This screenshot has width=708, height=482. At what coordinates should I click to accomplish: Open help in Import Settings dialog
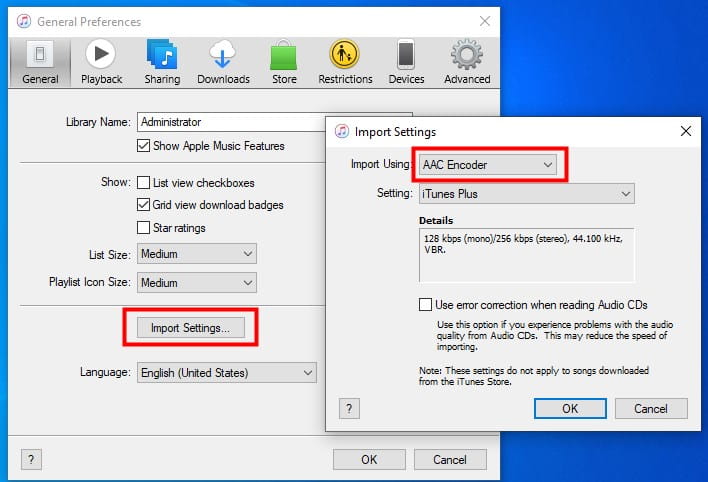pyautogui.click(x=349, y=409)
